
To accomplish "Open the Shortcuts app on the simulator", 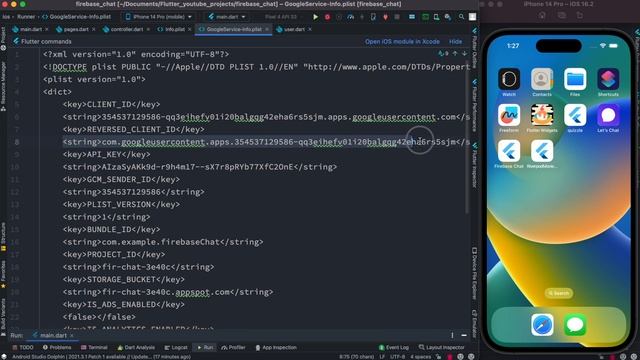I will [x=608, y=79].
